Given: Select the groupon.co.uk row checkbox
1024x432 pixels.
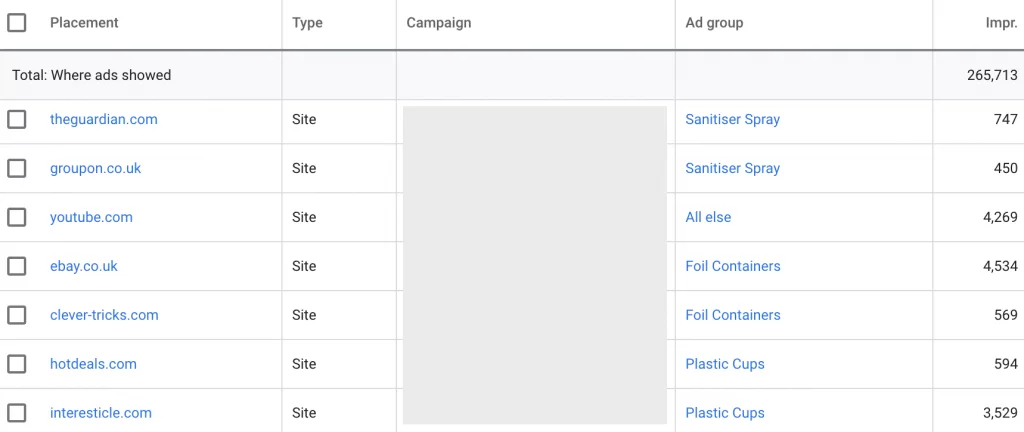Looking at the screenshot, I should click(x=17, y=168).
